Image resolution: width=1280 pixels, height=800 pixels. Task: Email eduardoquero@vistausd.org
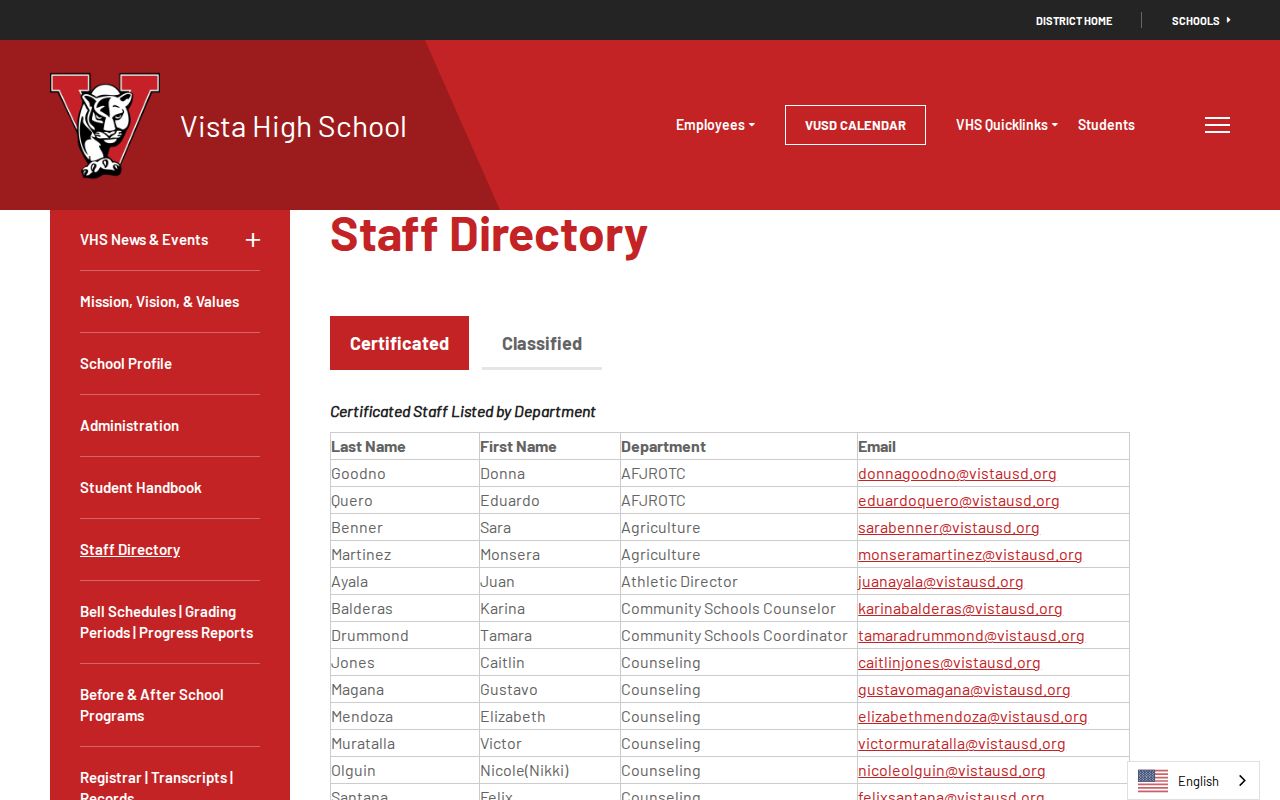[958, 501]
